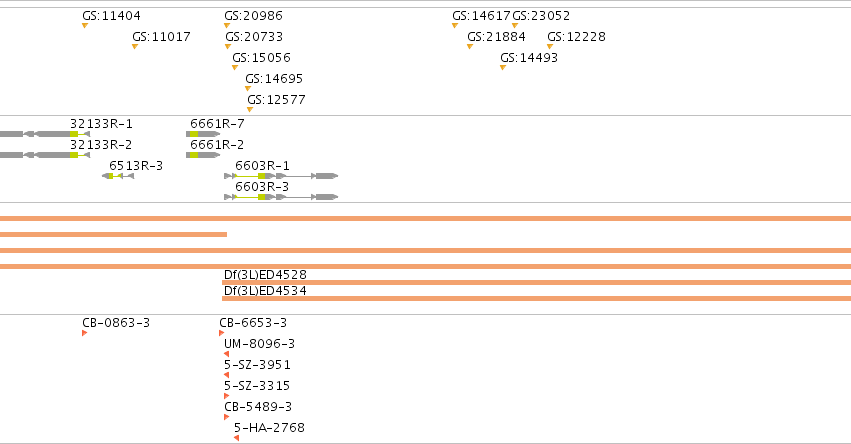Click the GS:14695 orange triangle marker
Viewport: 851px width, 444px height.
[x=248, y=88]
